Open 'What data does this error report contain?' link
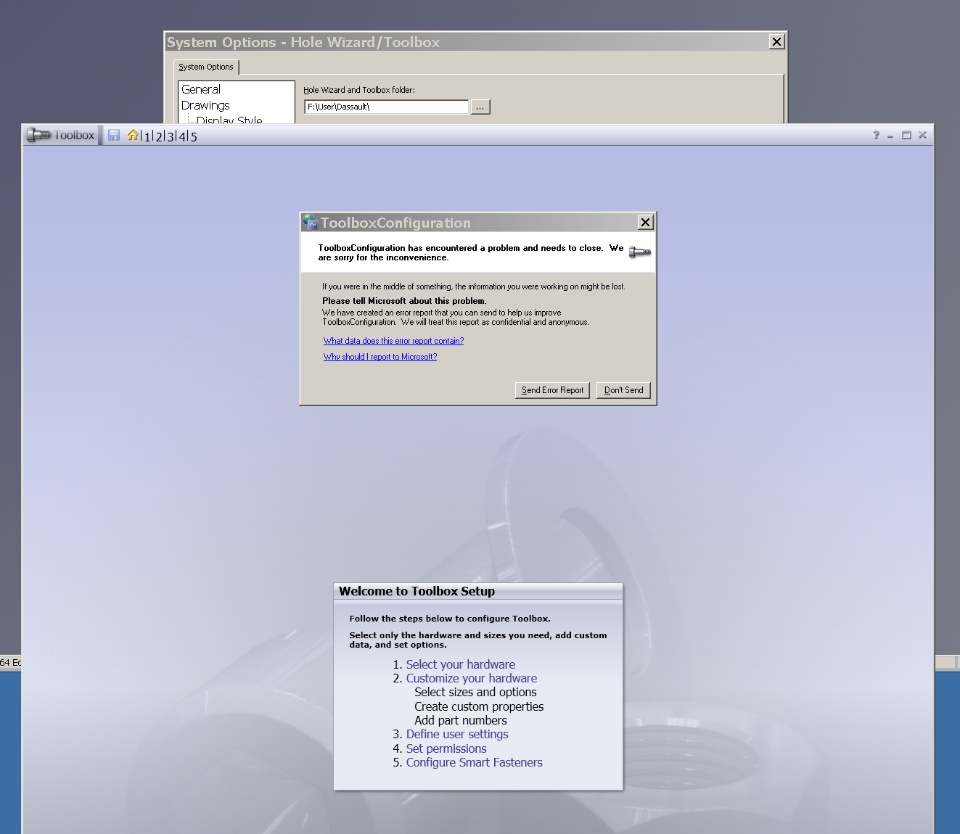Viewport: 960px width, 834px height. point(394,340)
